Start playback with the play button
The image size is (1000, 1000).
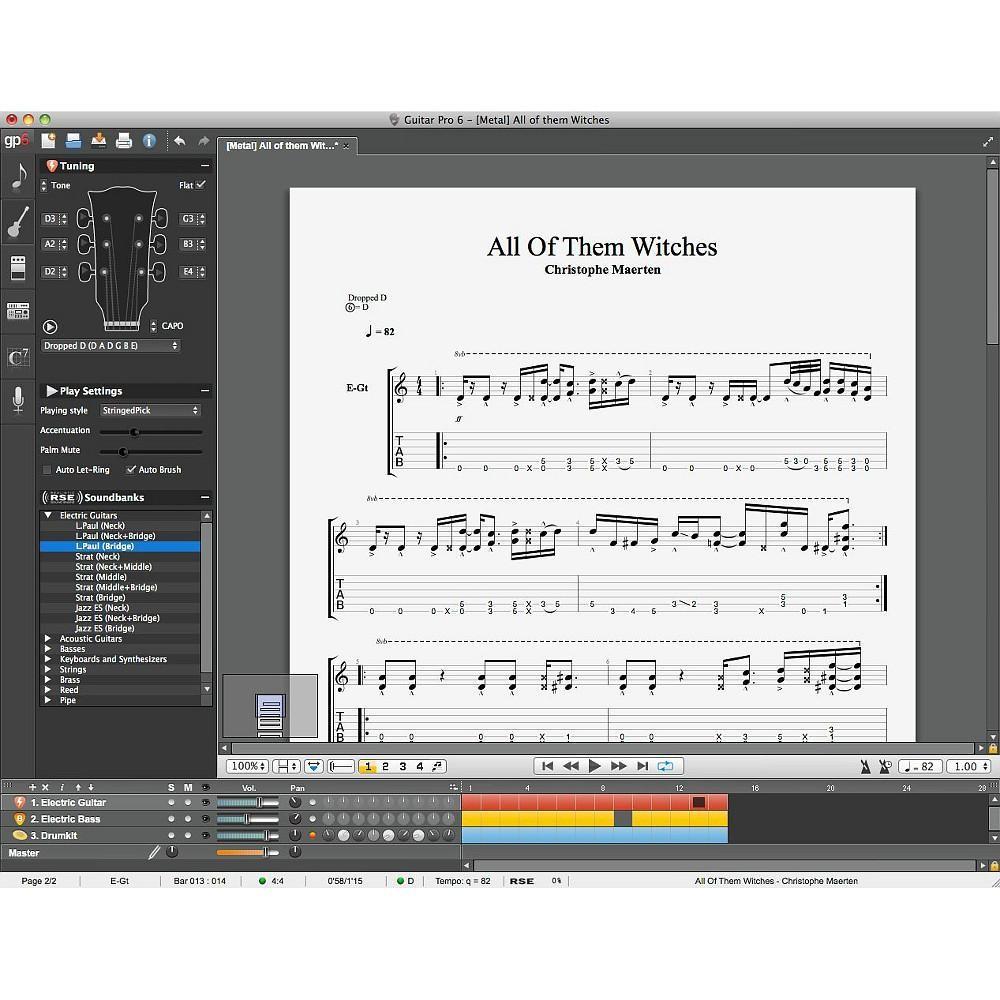click(x=594, y=766)
